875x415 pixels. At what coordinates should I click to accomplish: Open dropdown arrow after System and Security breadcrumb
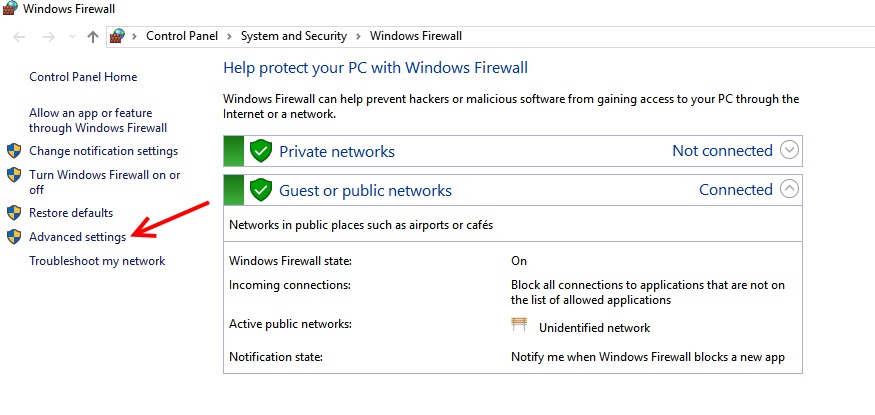click(x=359, y=36)
